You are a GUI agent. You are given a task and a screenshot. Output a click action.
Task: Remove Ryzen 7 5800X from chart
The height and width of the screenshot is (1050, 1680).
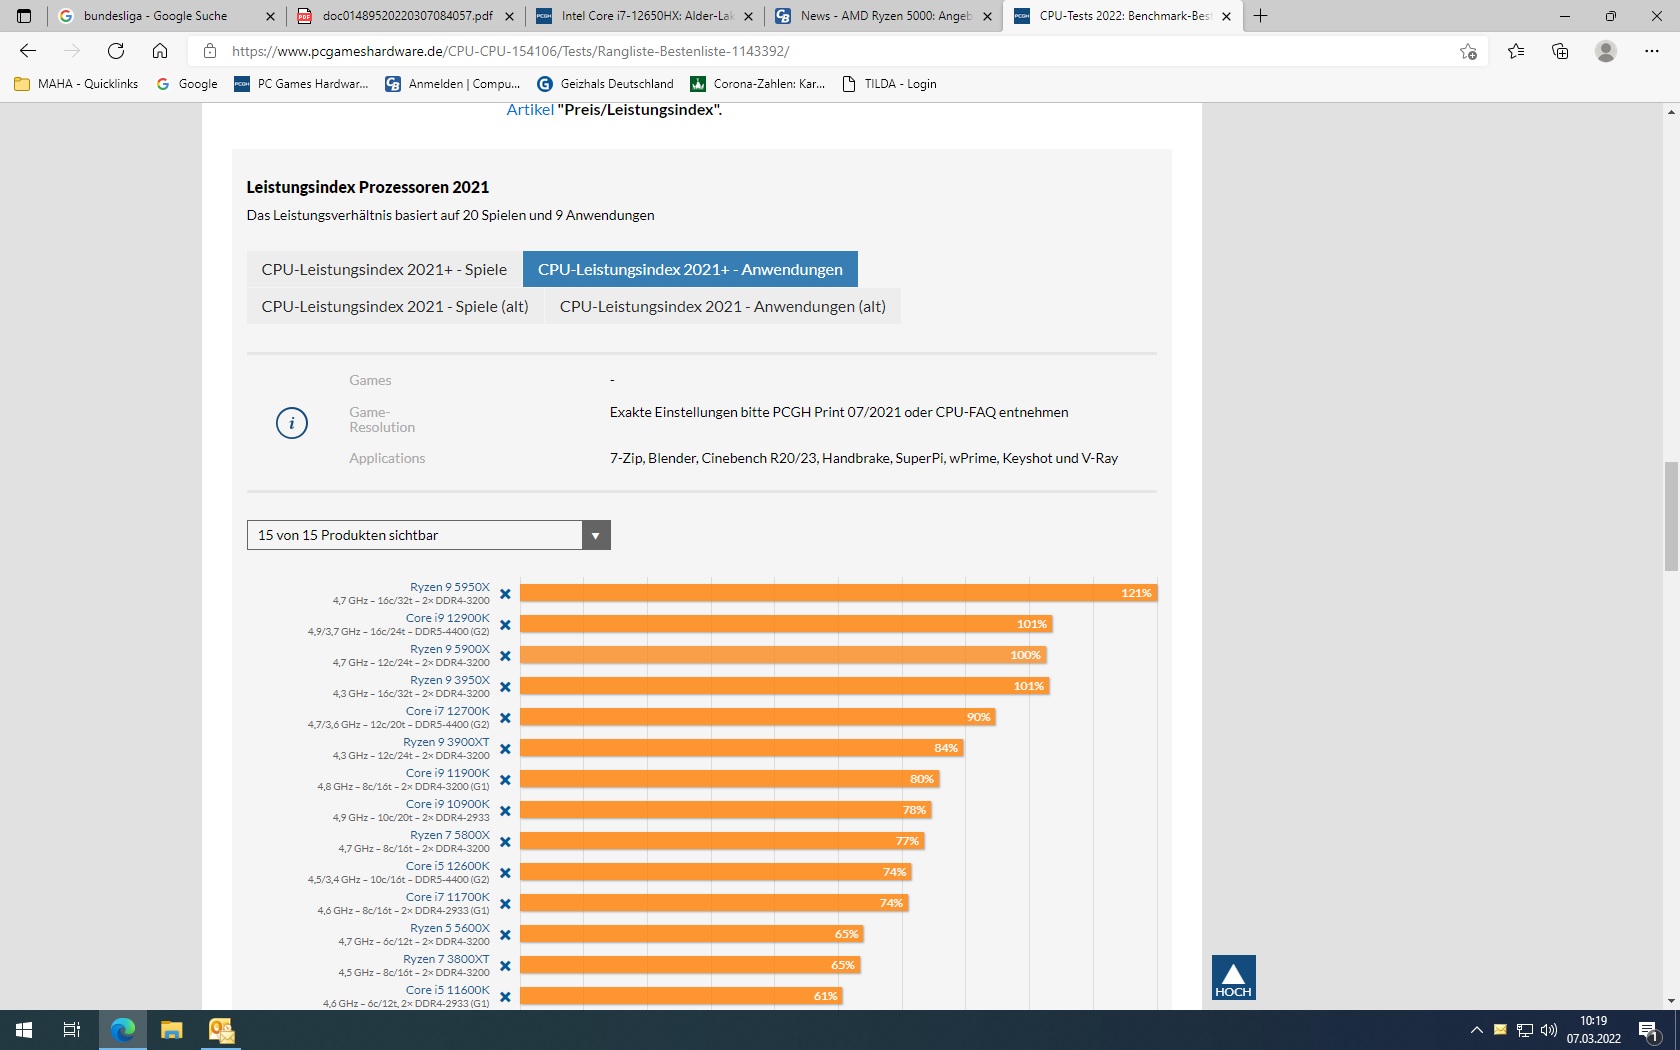tap(505, 842)
